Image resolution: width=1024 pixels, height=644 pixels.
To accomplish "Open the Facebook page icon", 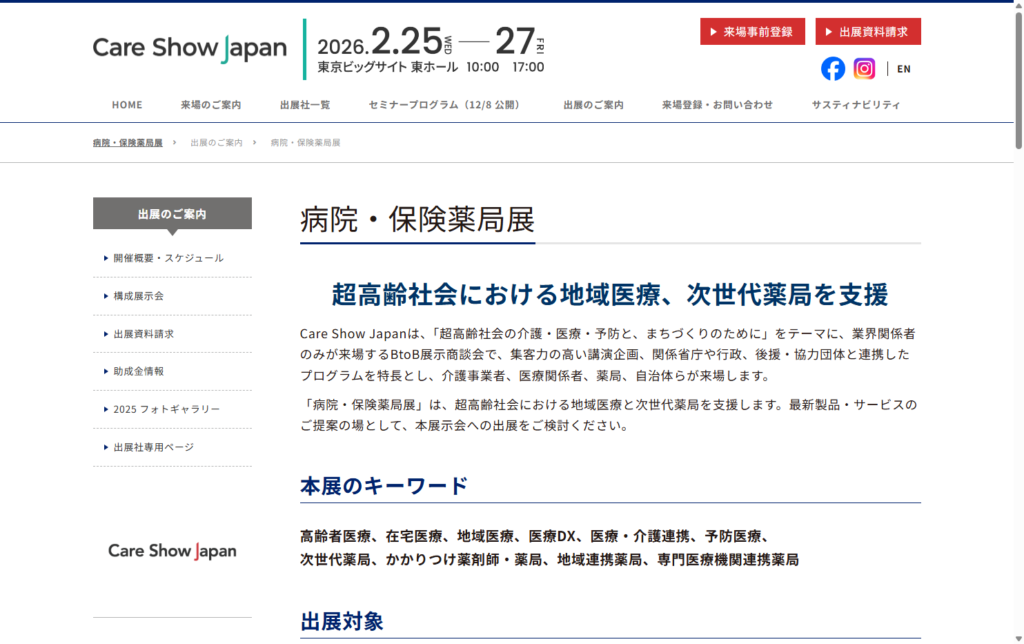I will [x=832, y=68].
